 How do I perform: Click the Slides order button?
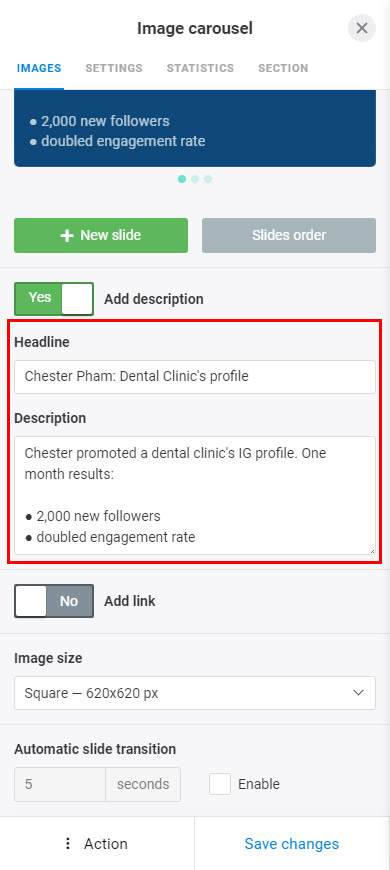click(x=289, y=235)
